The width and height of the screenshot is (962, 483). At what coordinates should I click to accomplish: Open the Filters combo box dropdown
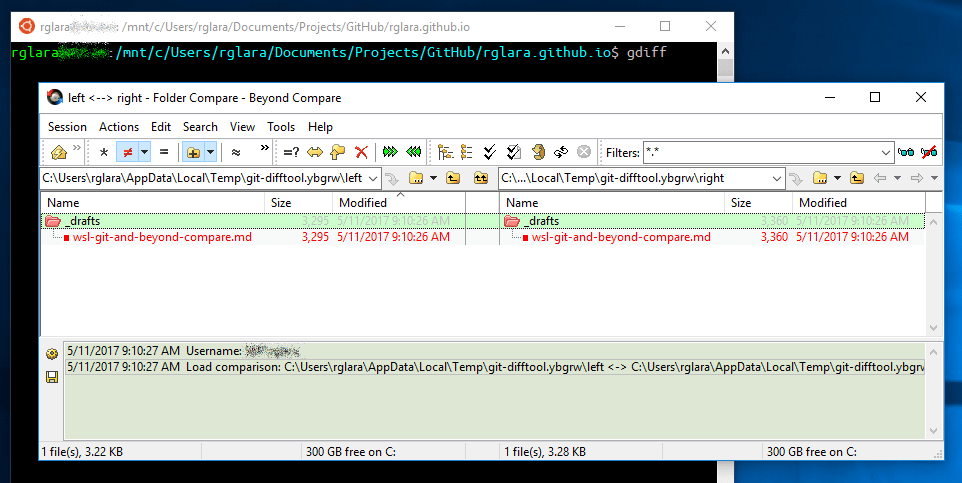click(x=885, y=153)
